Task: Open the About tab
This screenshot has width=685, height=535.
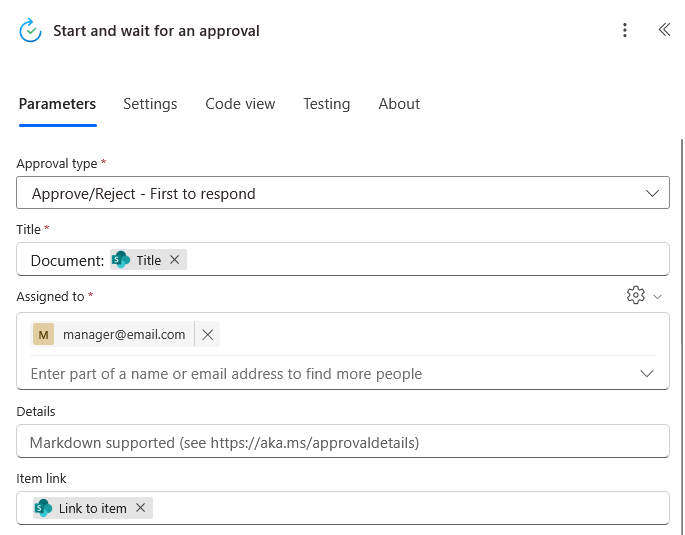Action: point(399,104)
